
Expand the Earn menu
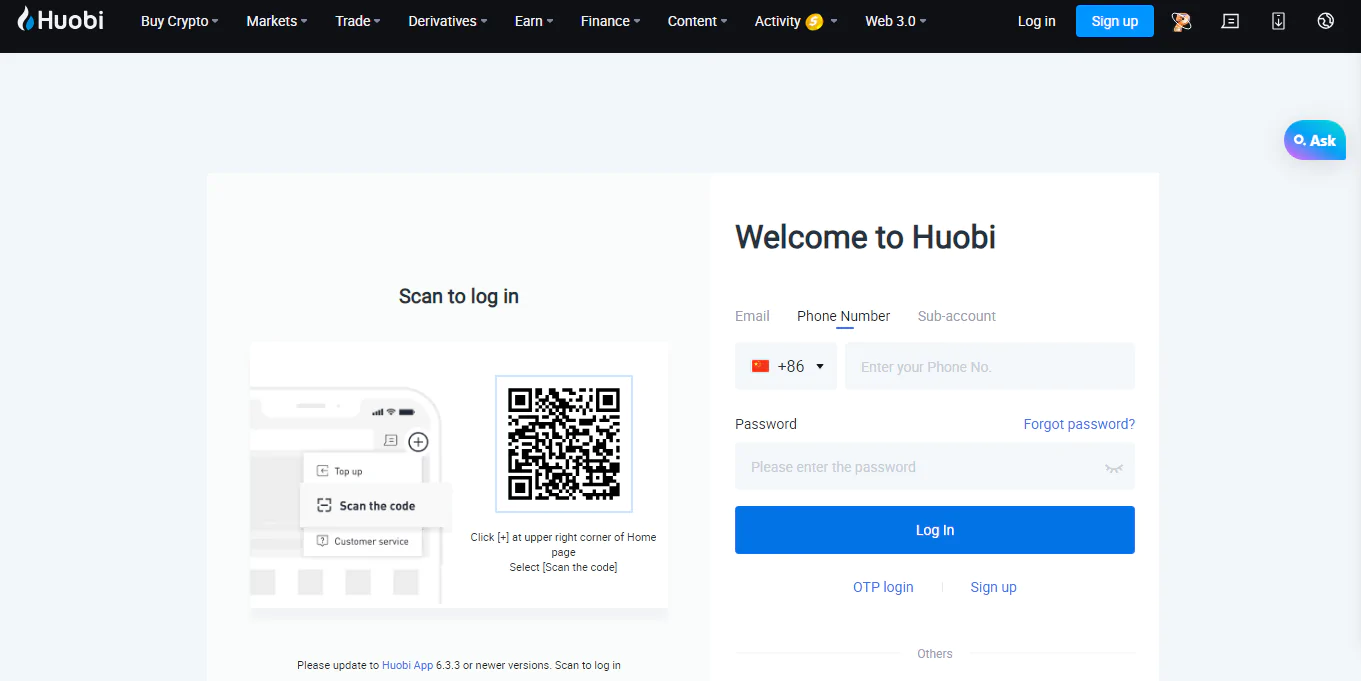tap(534, 21)
